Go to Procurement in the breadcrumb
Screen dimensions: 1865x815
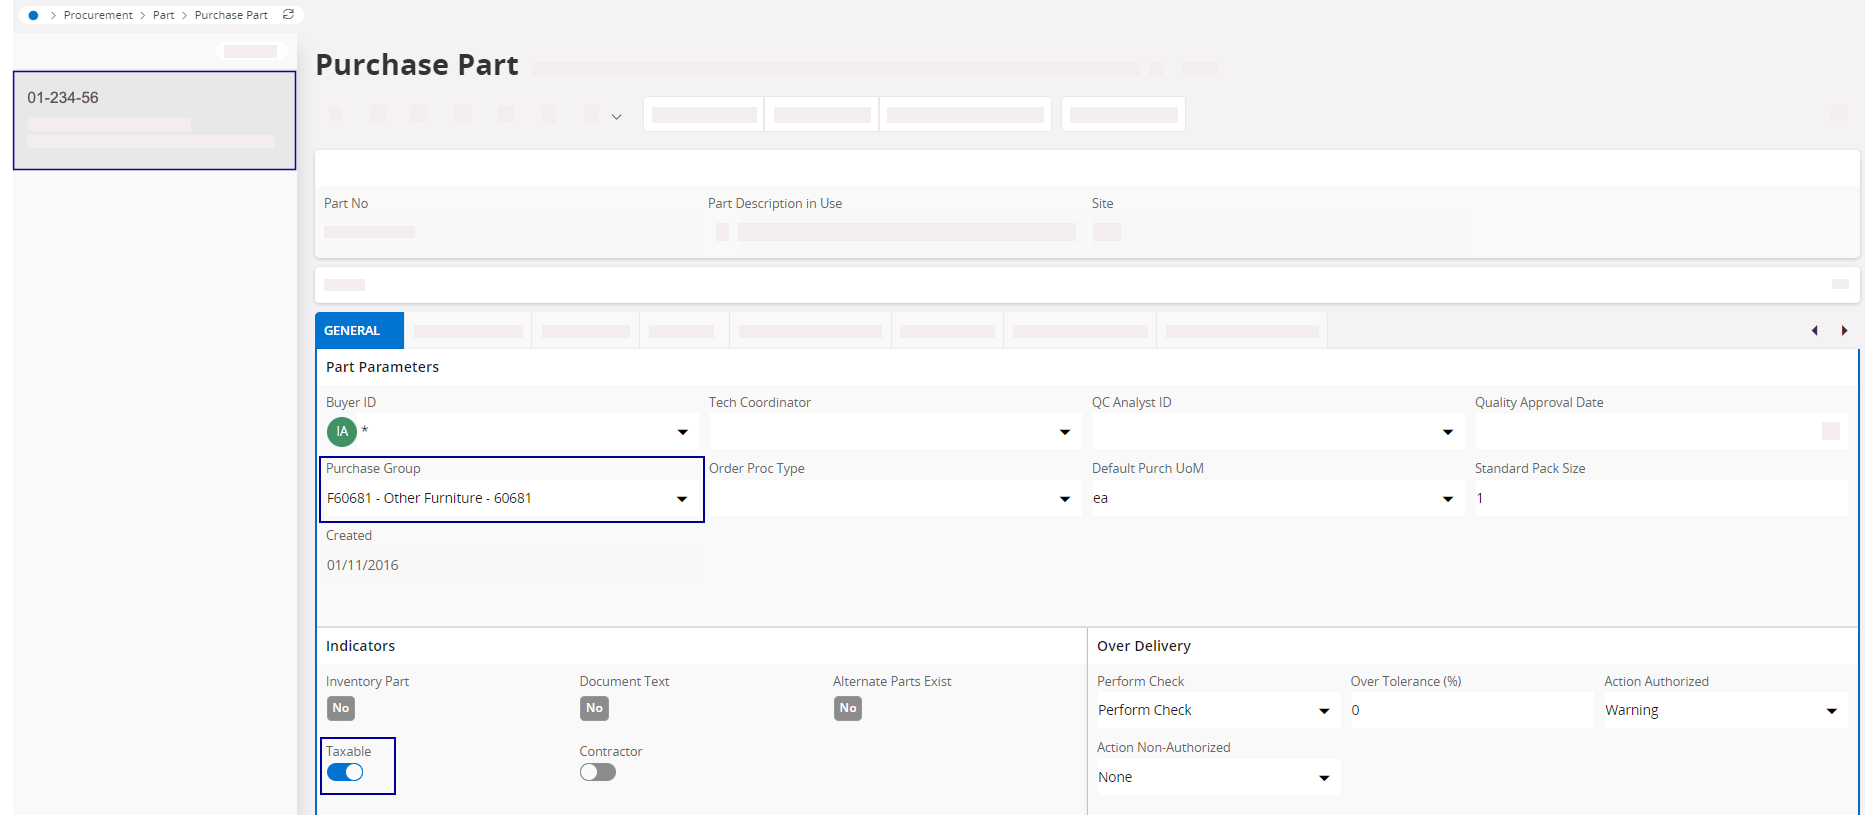(x=98, y=15)
